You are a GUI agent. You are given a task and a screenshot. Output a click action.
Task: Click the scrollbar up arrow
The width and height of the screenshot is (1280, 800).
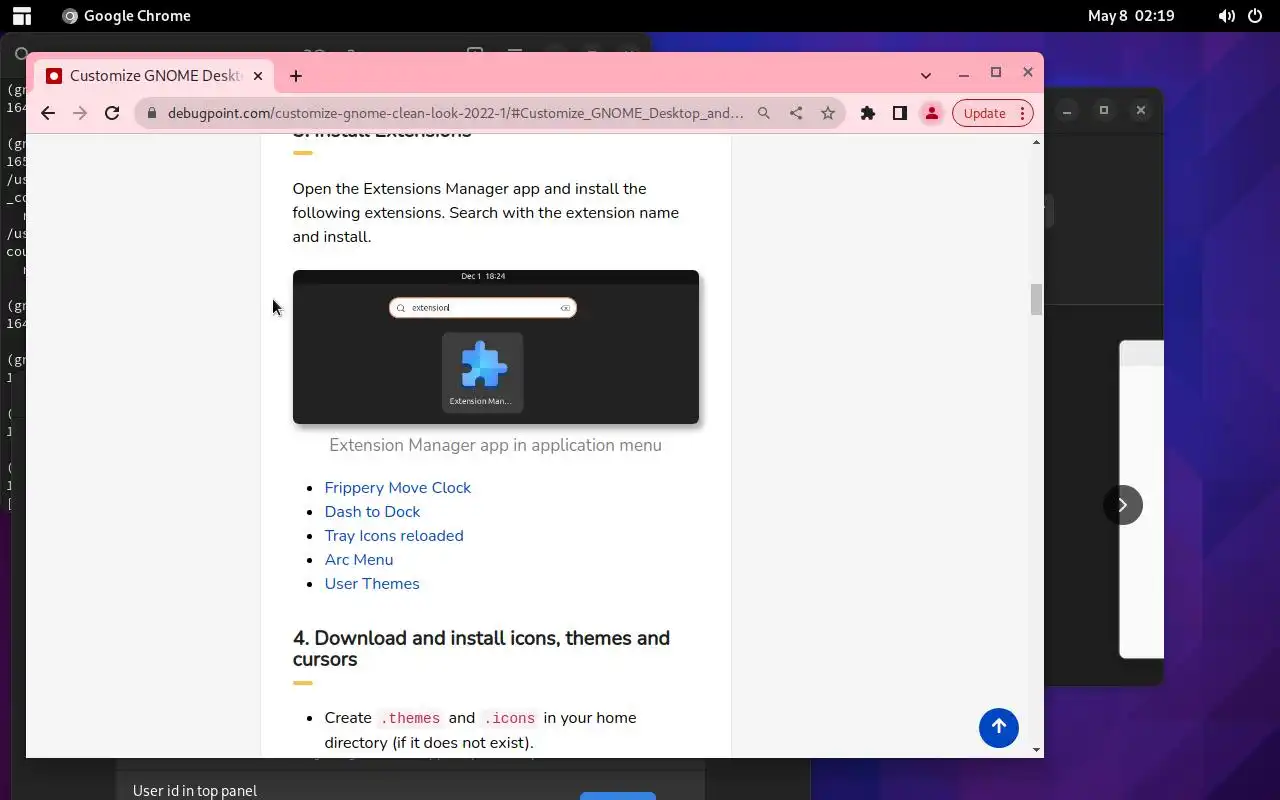(1036, 142)
